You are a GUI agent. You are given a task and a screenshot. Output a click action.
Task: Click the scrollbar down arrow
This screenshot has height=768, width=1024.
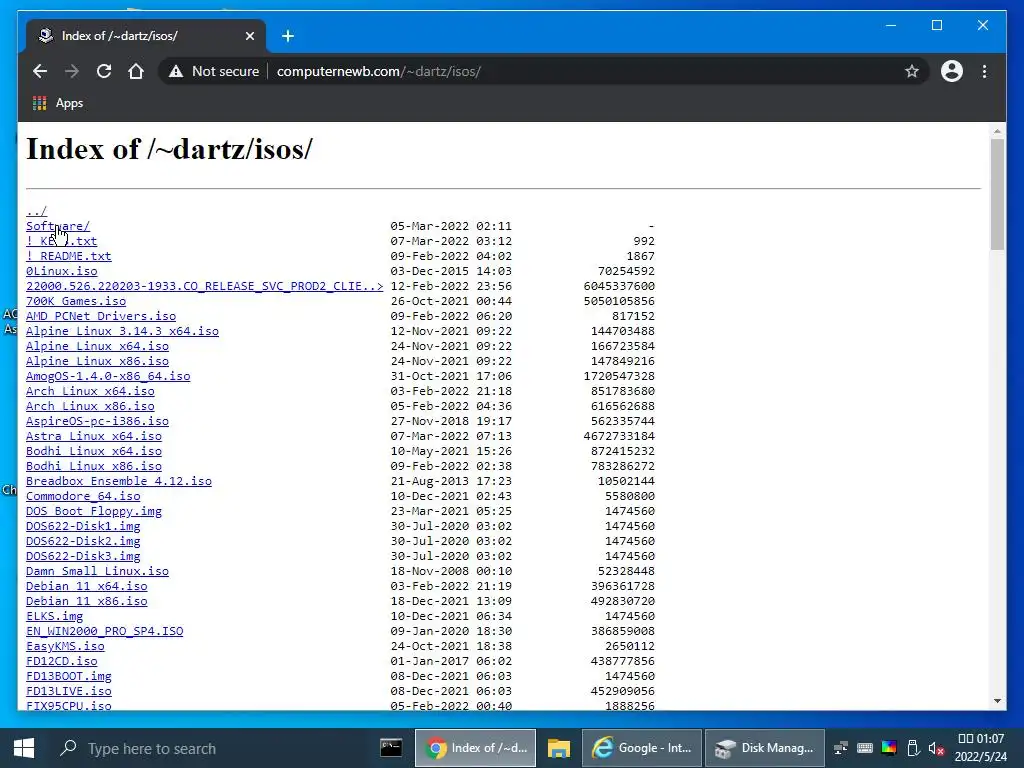coord(997,701)
